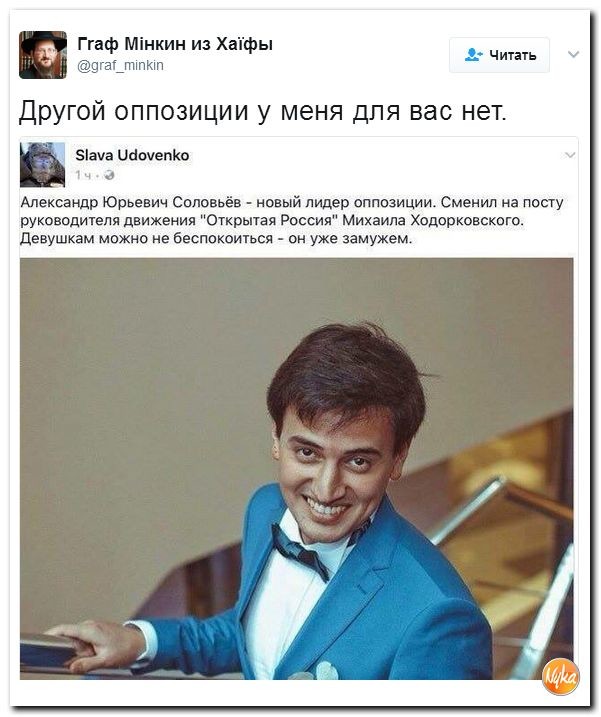Viewport: 601px width, 717px height.
Task: Click the words Михаила Ходорковского
Action: pyautogui.click(x=432, y=220)
